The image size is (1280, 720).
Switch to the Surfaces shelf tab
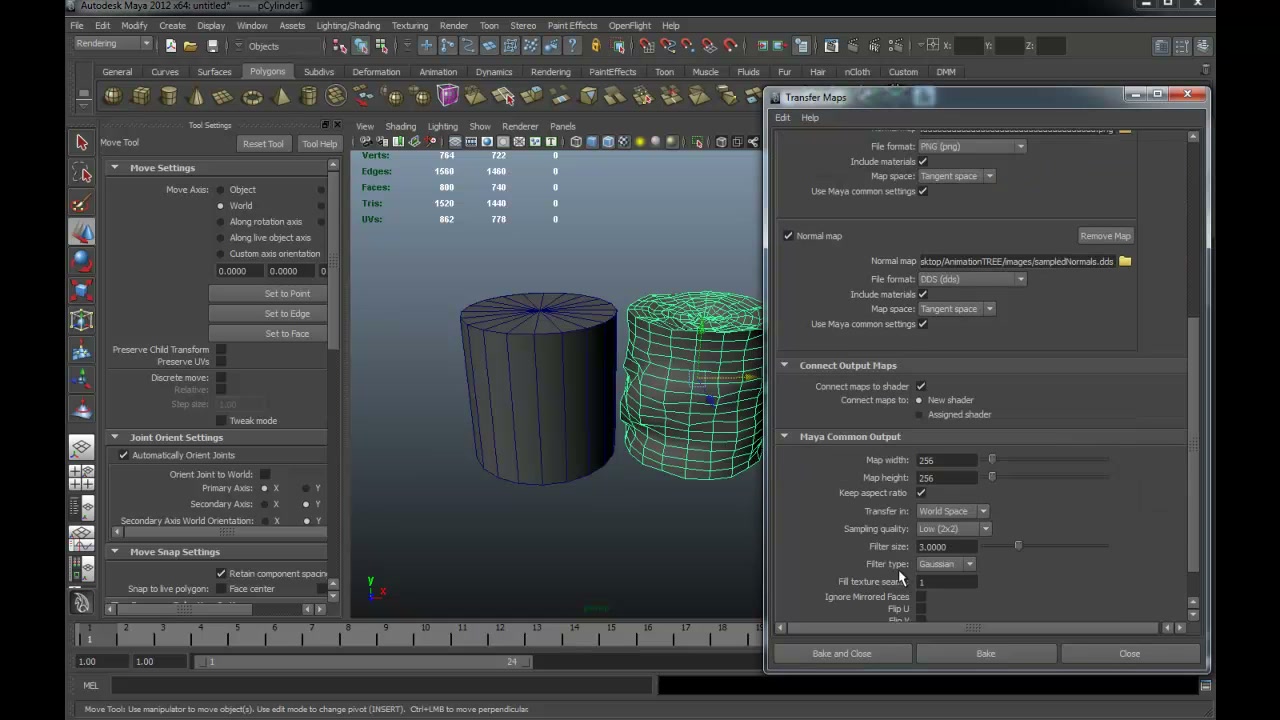coord(214,72)
